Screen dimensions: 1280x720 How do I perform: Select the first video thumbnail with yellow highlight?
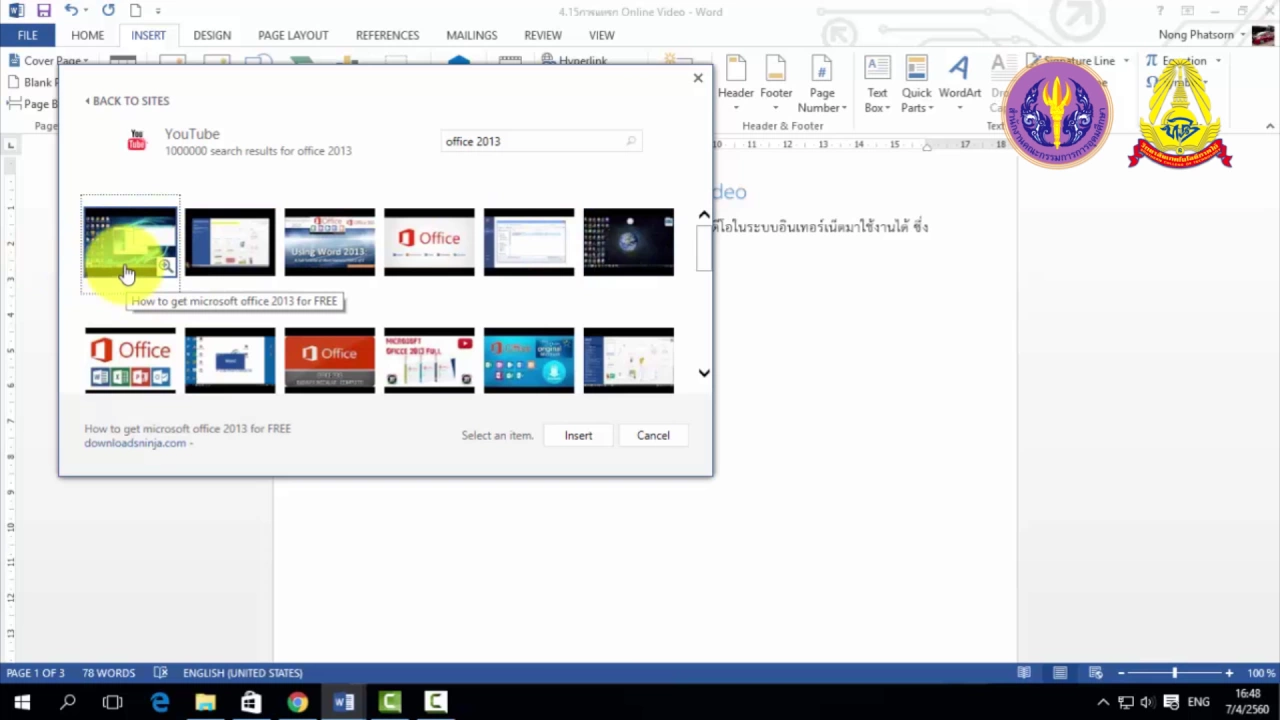point(130,242)
